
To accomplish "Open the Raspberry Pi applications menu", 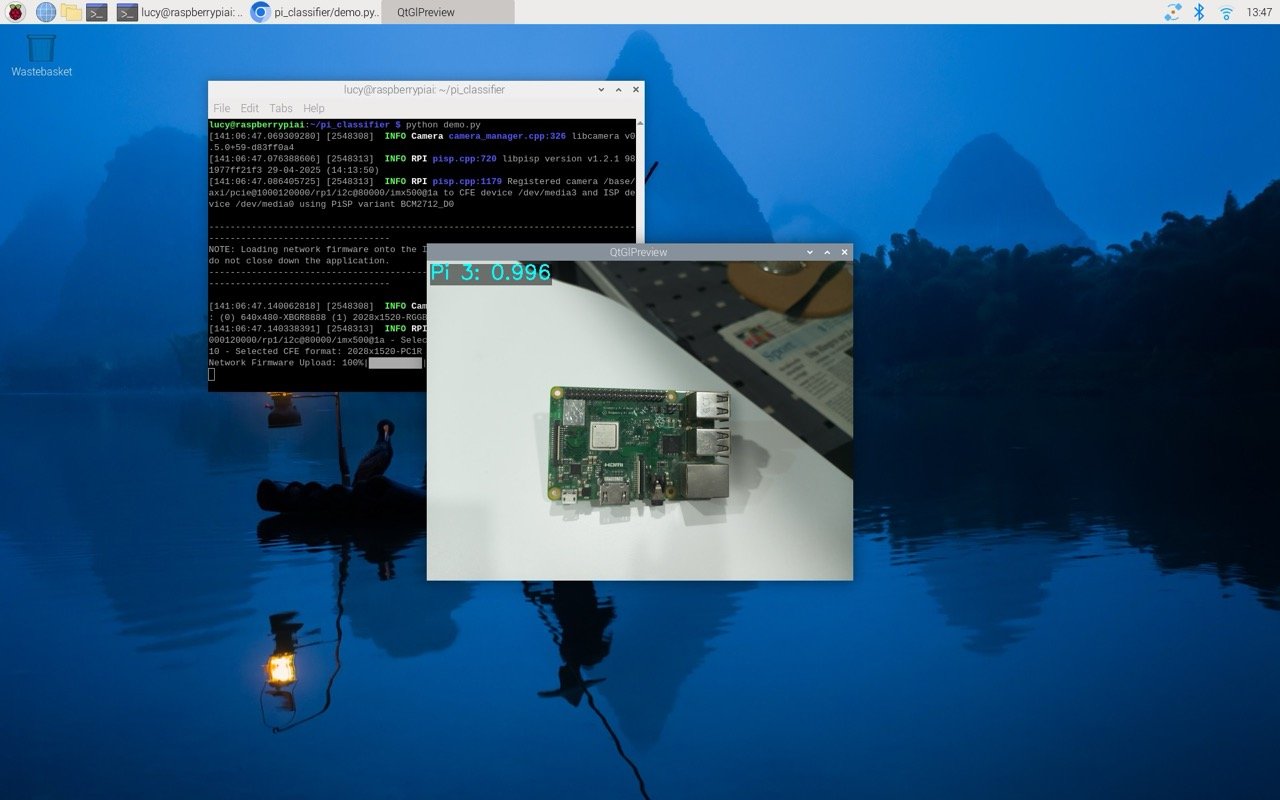I will pos(15,12).
